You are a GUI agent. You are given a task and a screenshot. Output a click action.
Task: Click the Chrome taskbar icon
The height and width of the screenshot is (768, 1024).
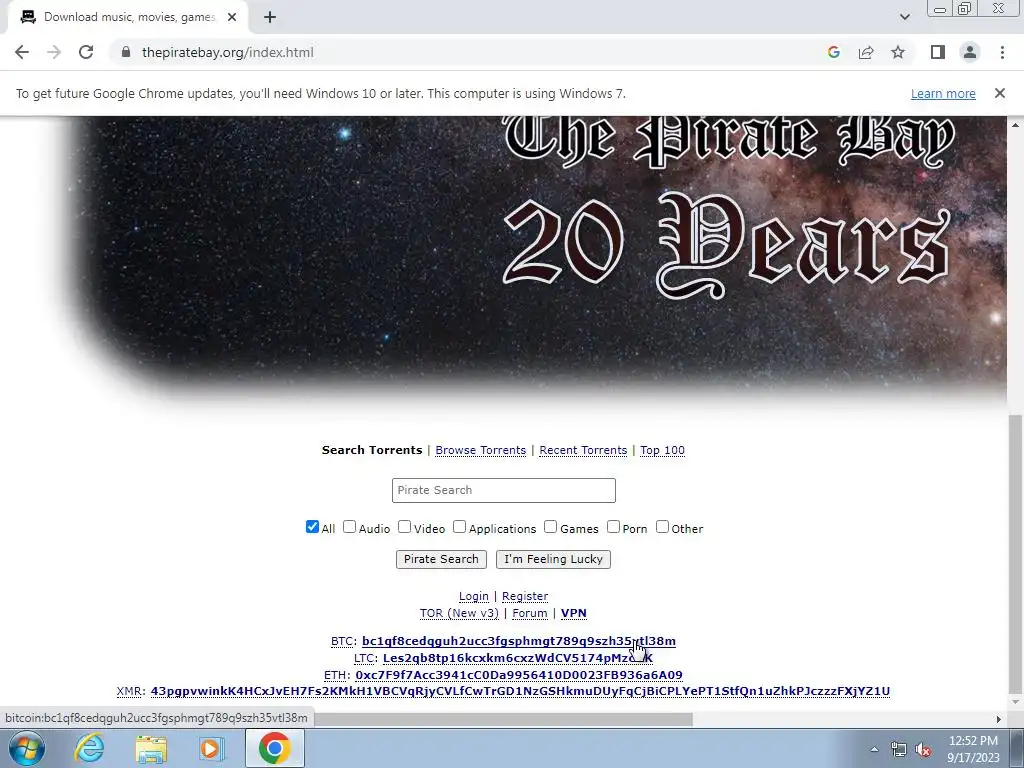(x=275, y=748)
